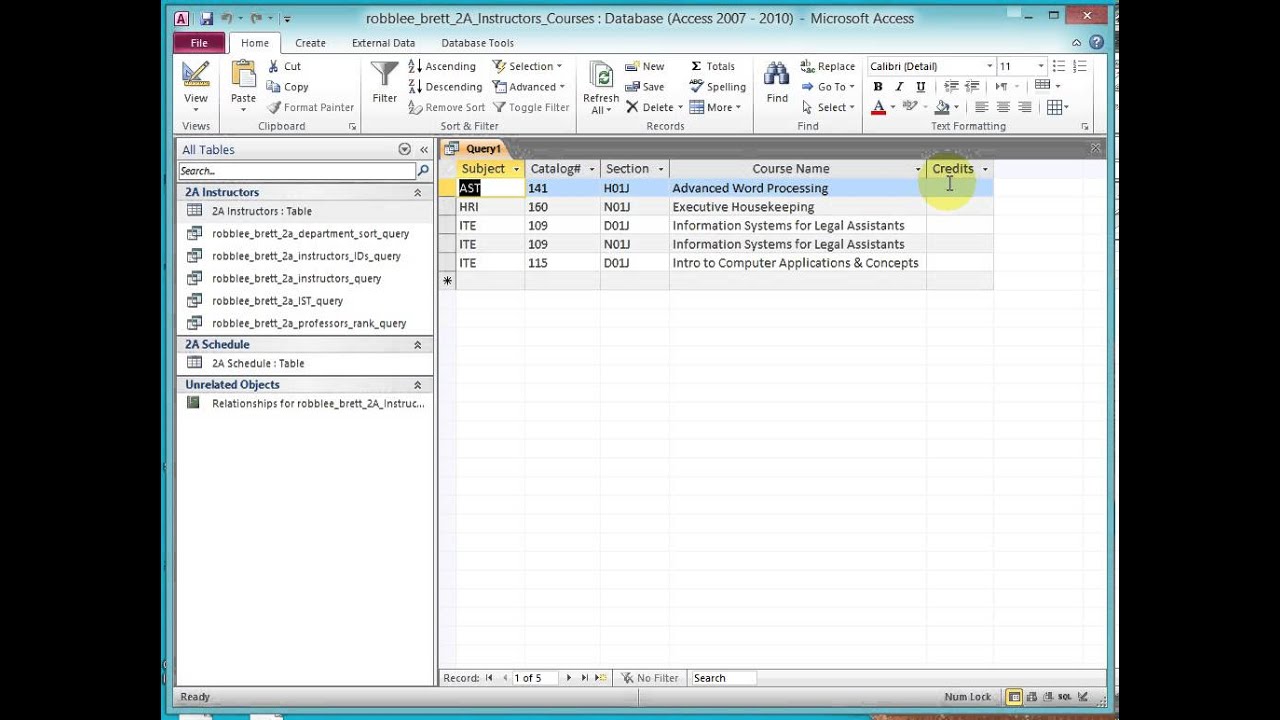
Task: Toggle Bold formatting
Action: [x=878, y=87]
